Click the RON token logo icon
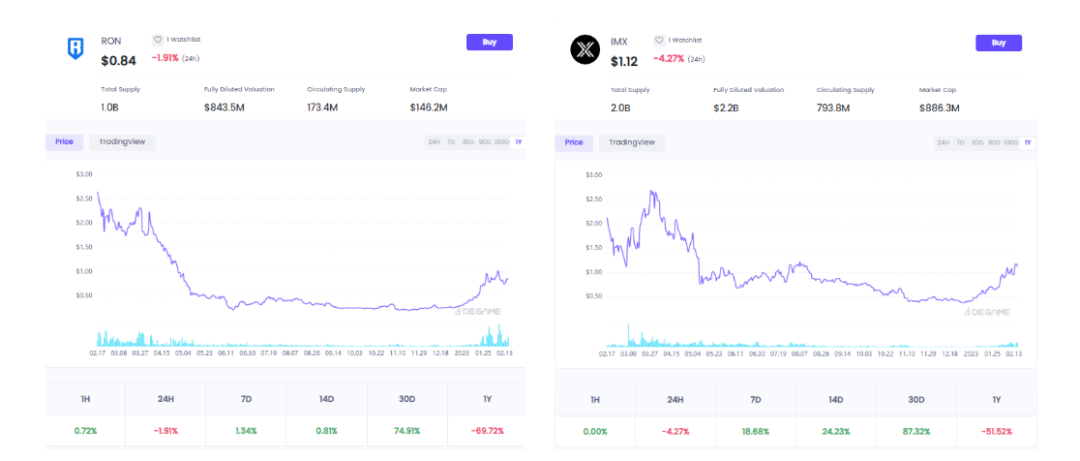Screen dimensions: 1080x461 click(x=75, y=48)
